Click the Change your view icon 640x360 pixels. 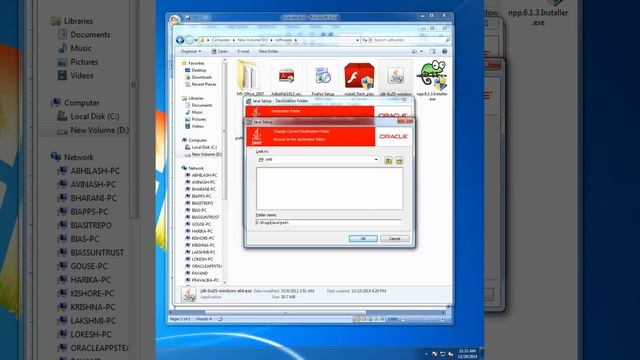coord(414,51)
